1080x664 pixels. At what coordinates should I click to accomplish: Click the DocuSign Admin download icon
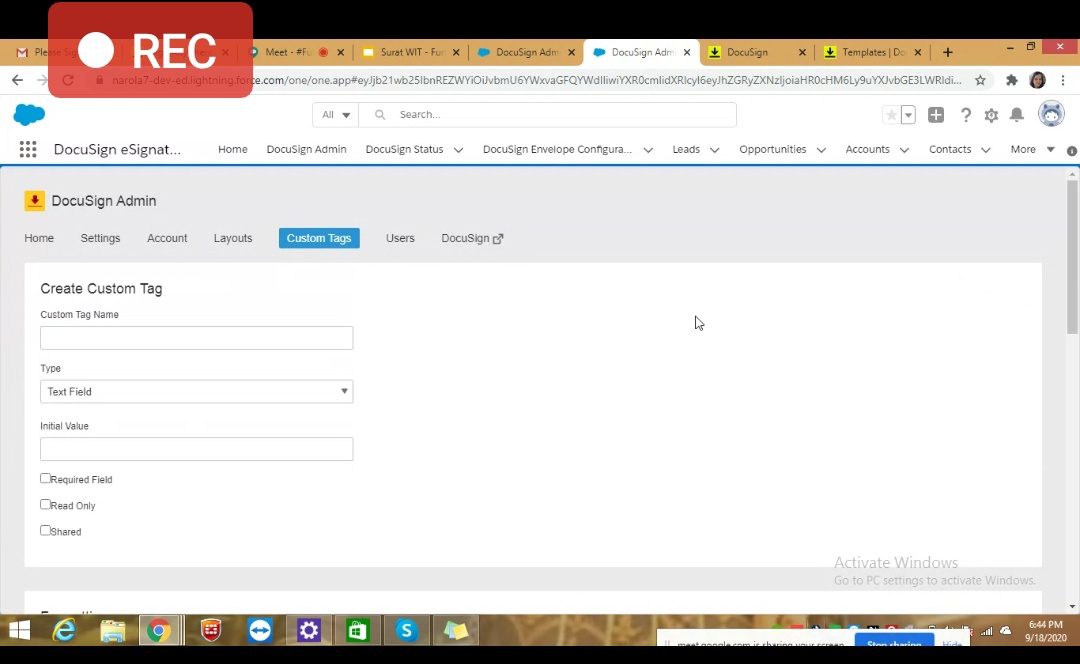click(34, 200)
